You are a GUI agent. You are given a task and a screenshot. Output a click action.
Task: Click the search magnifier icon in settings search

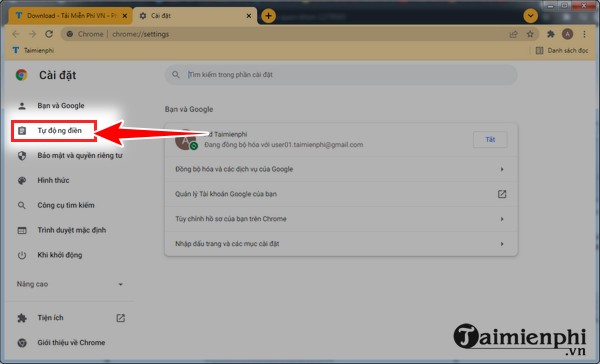click(176, 75)
